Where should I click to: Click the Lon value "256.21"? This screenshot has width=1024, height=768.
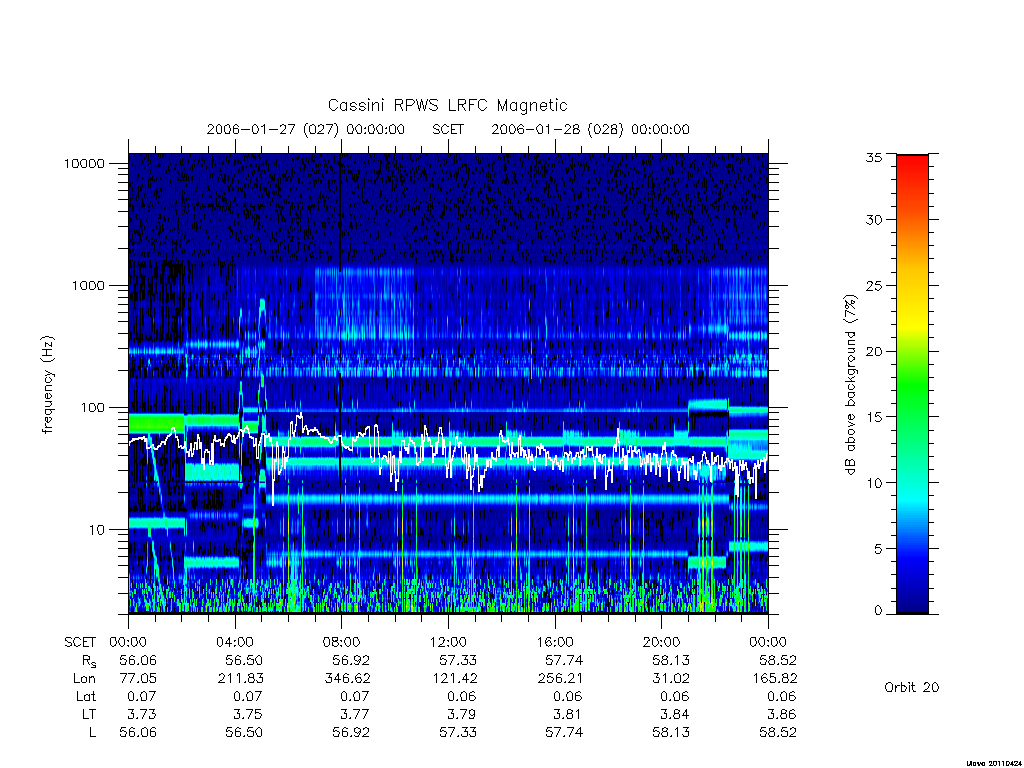pyautogui.click(x=560, y=679)
